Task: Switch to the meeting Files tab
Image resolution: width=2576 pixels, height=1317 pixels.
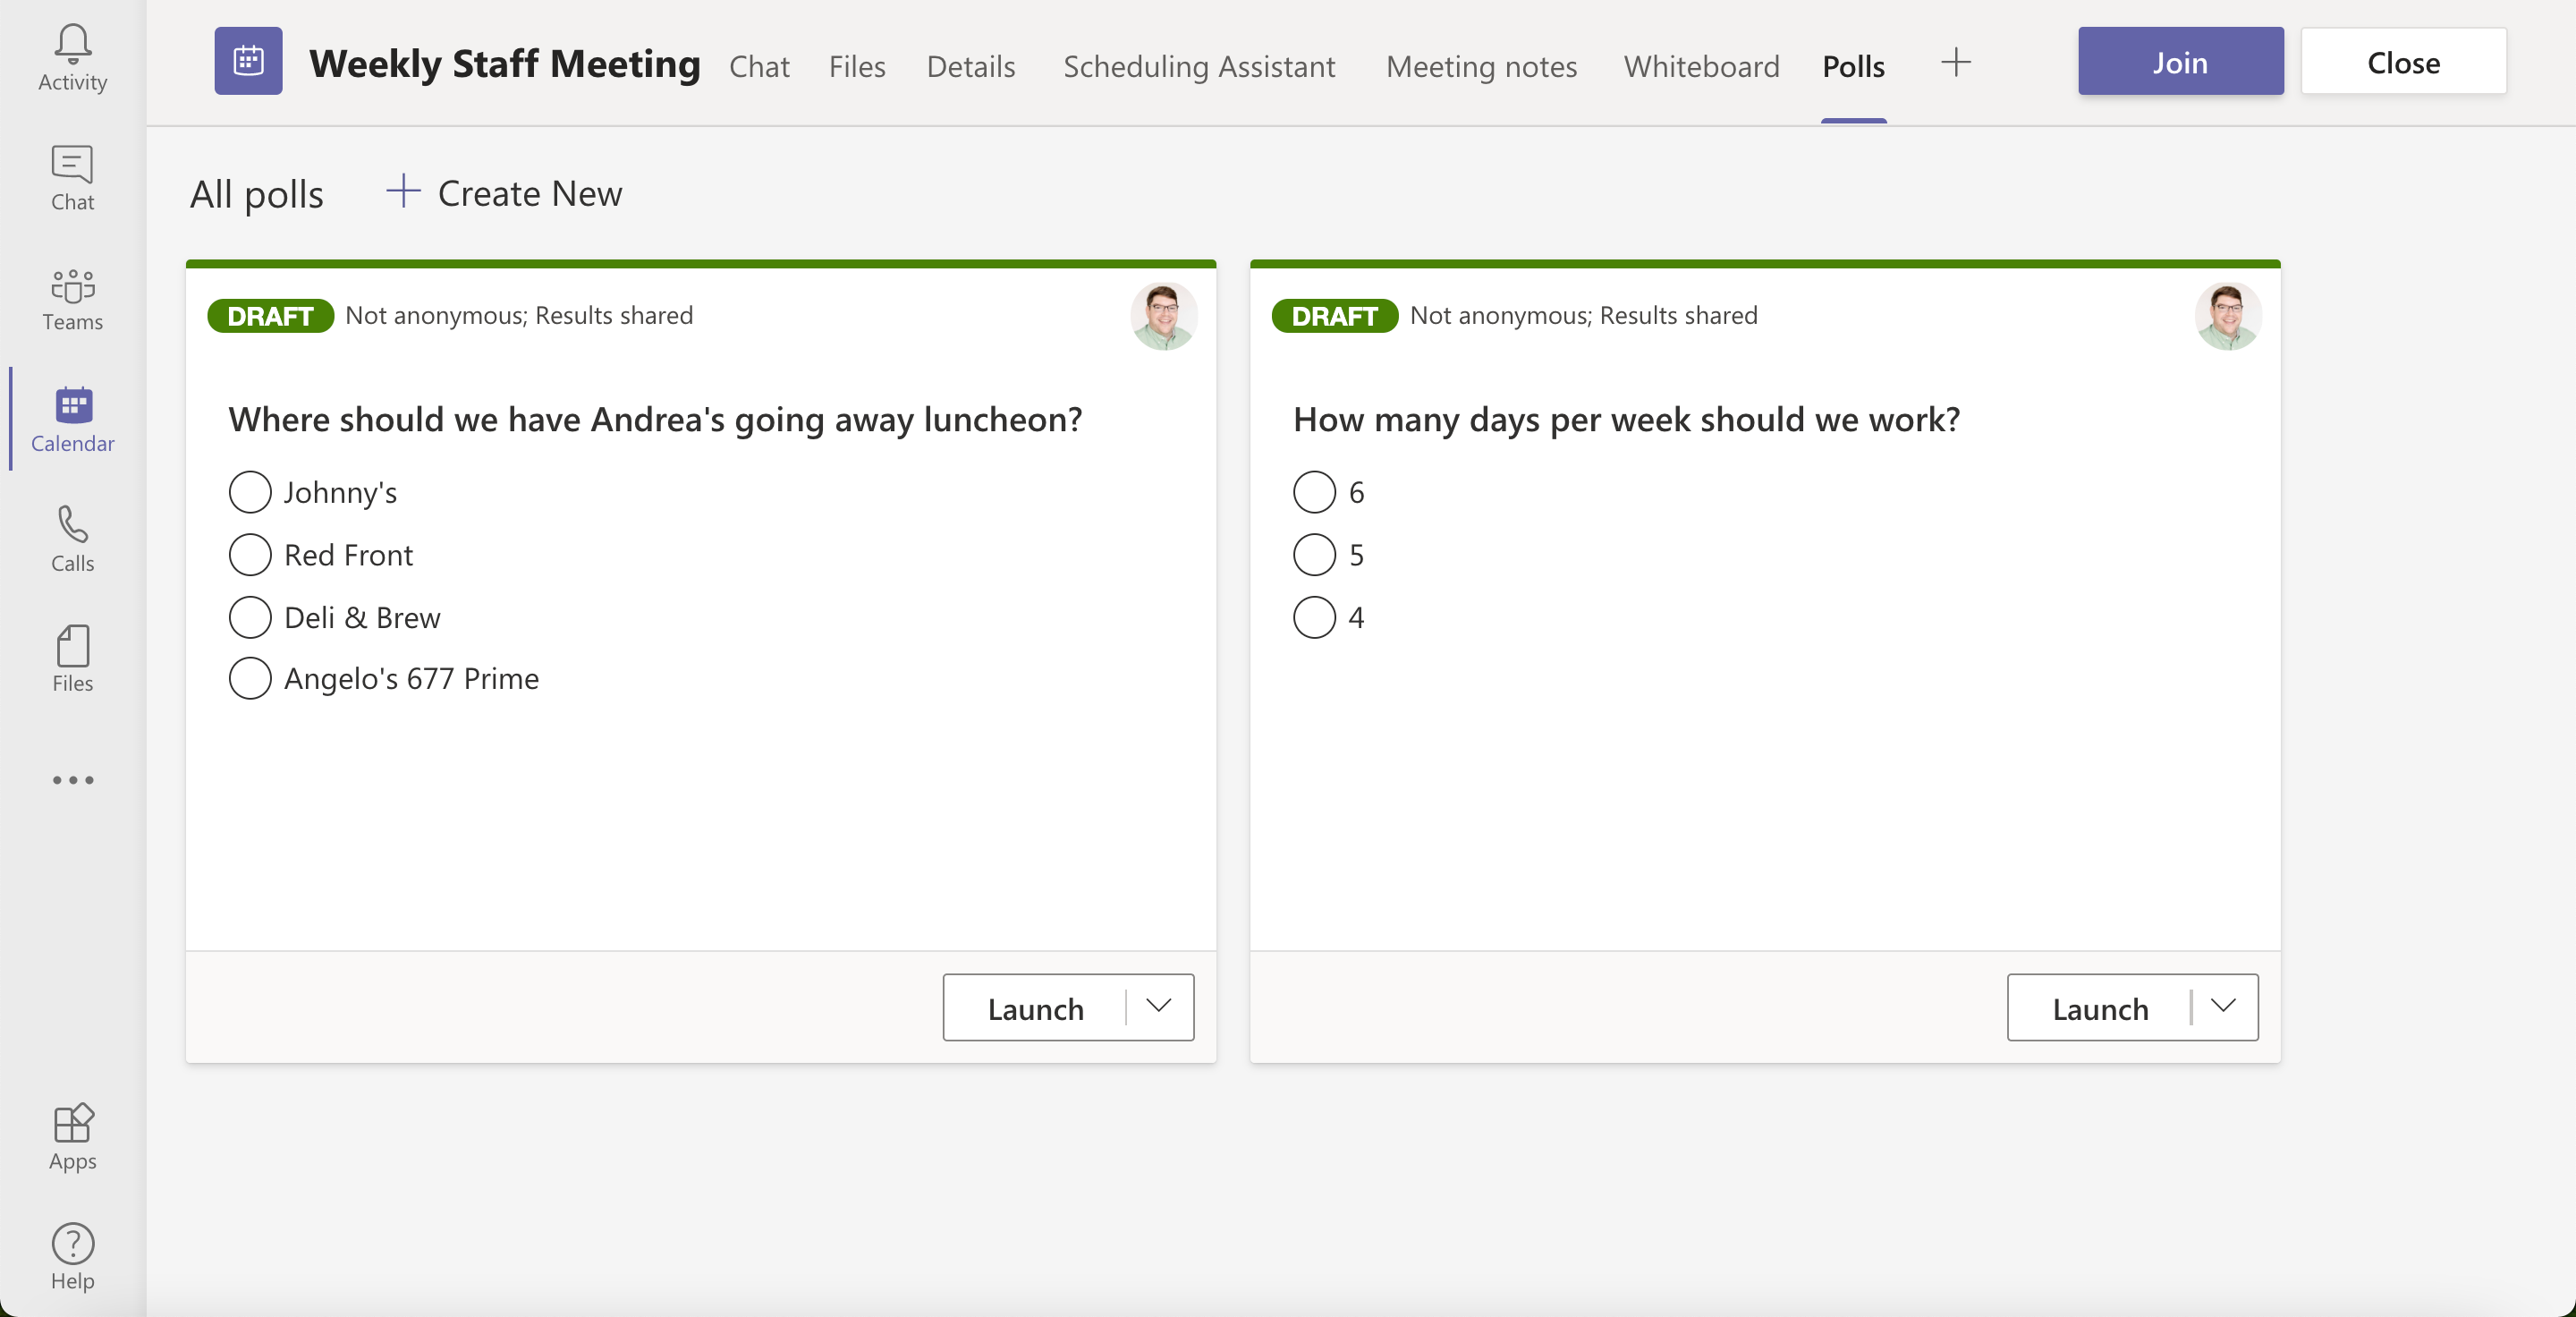Action: 857,66
